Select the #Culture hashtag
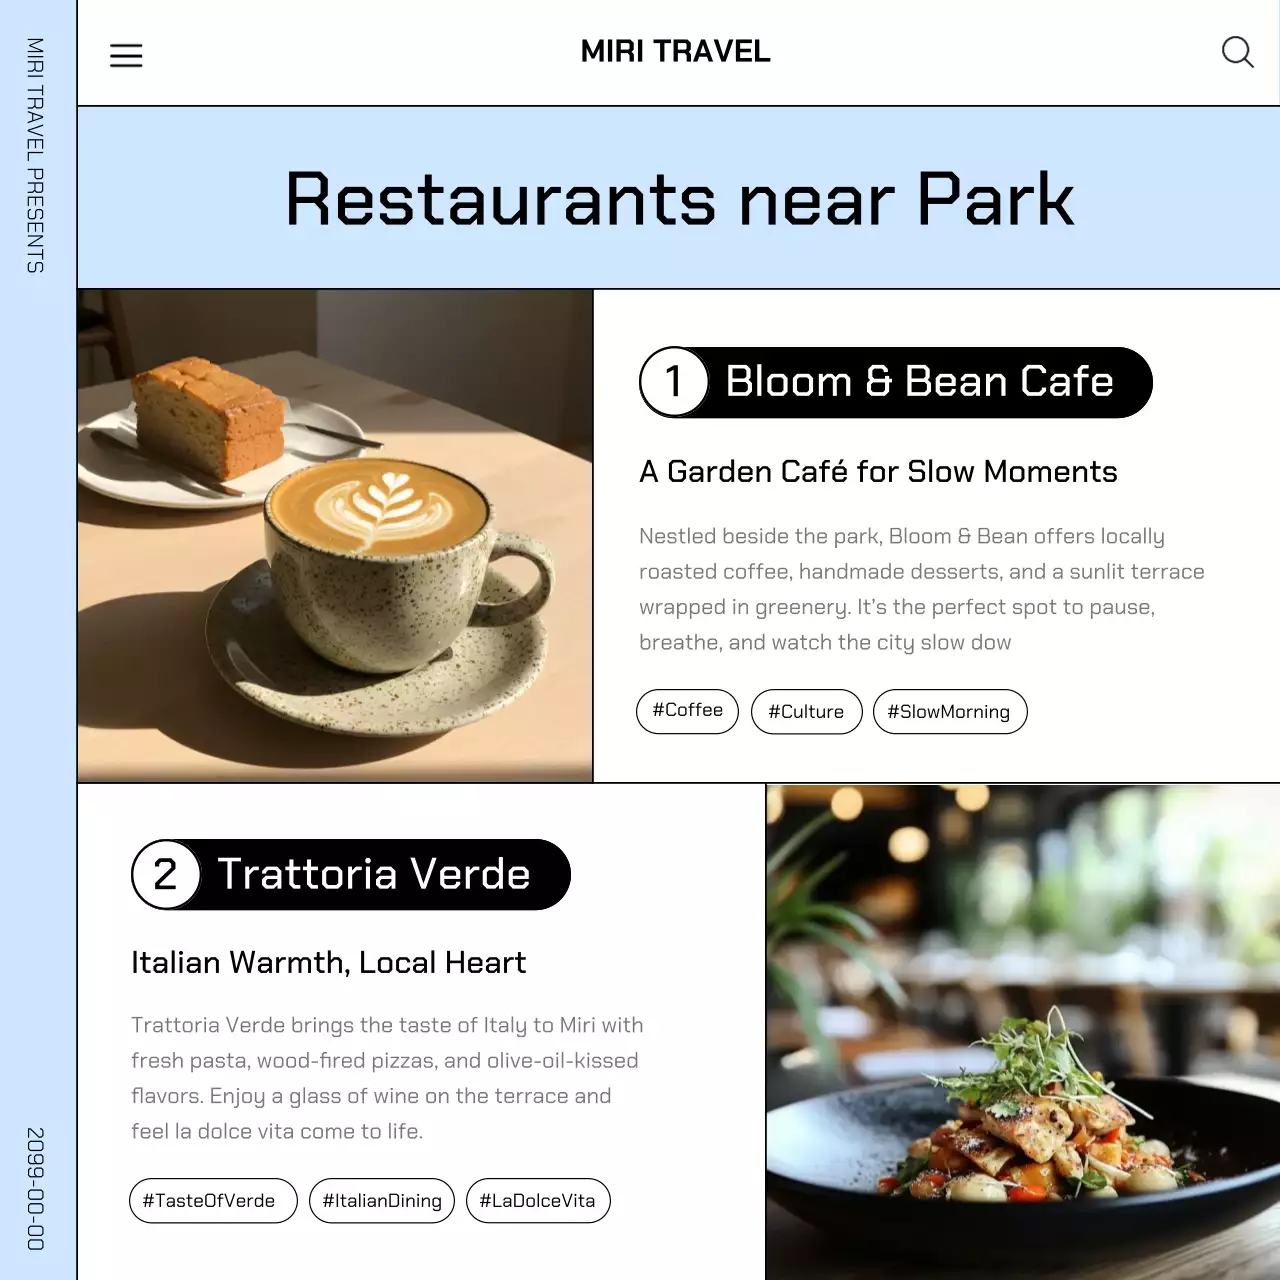This screenshot has width=1280, height=1280. click(x=806, y=711)
